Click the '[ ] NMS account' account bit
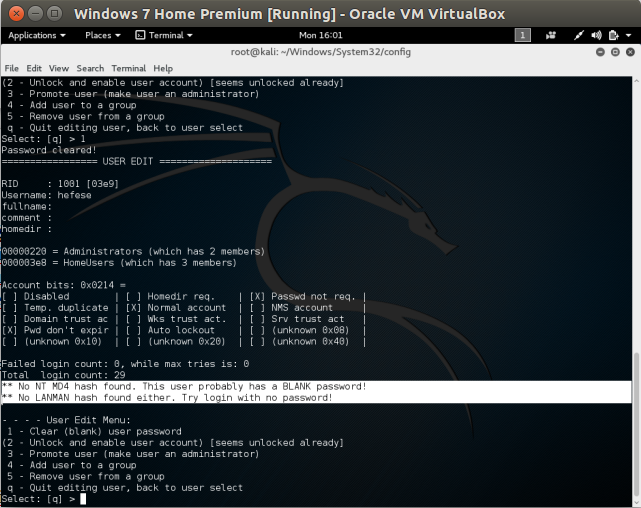 tap(291, 307)
